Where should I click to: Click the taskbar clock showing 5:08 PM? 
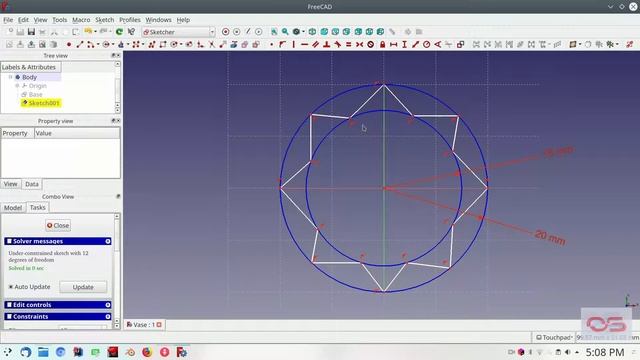point(605,352)
